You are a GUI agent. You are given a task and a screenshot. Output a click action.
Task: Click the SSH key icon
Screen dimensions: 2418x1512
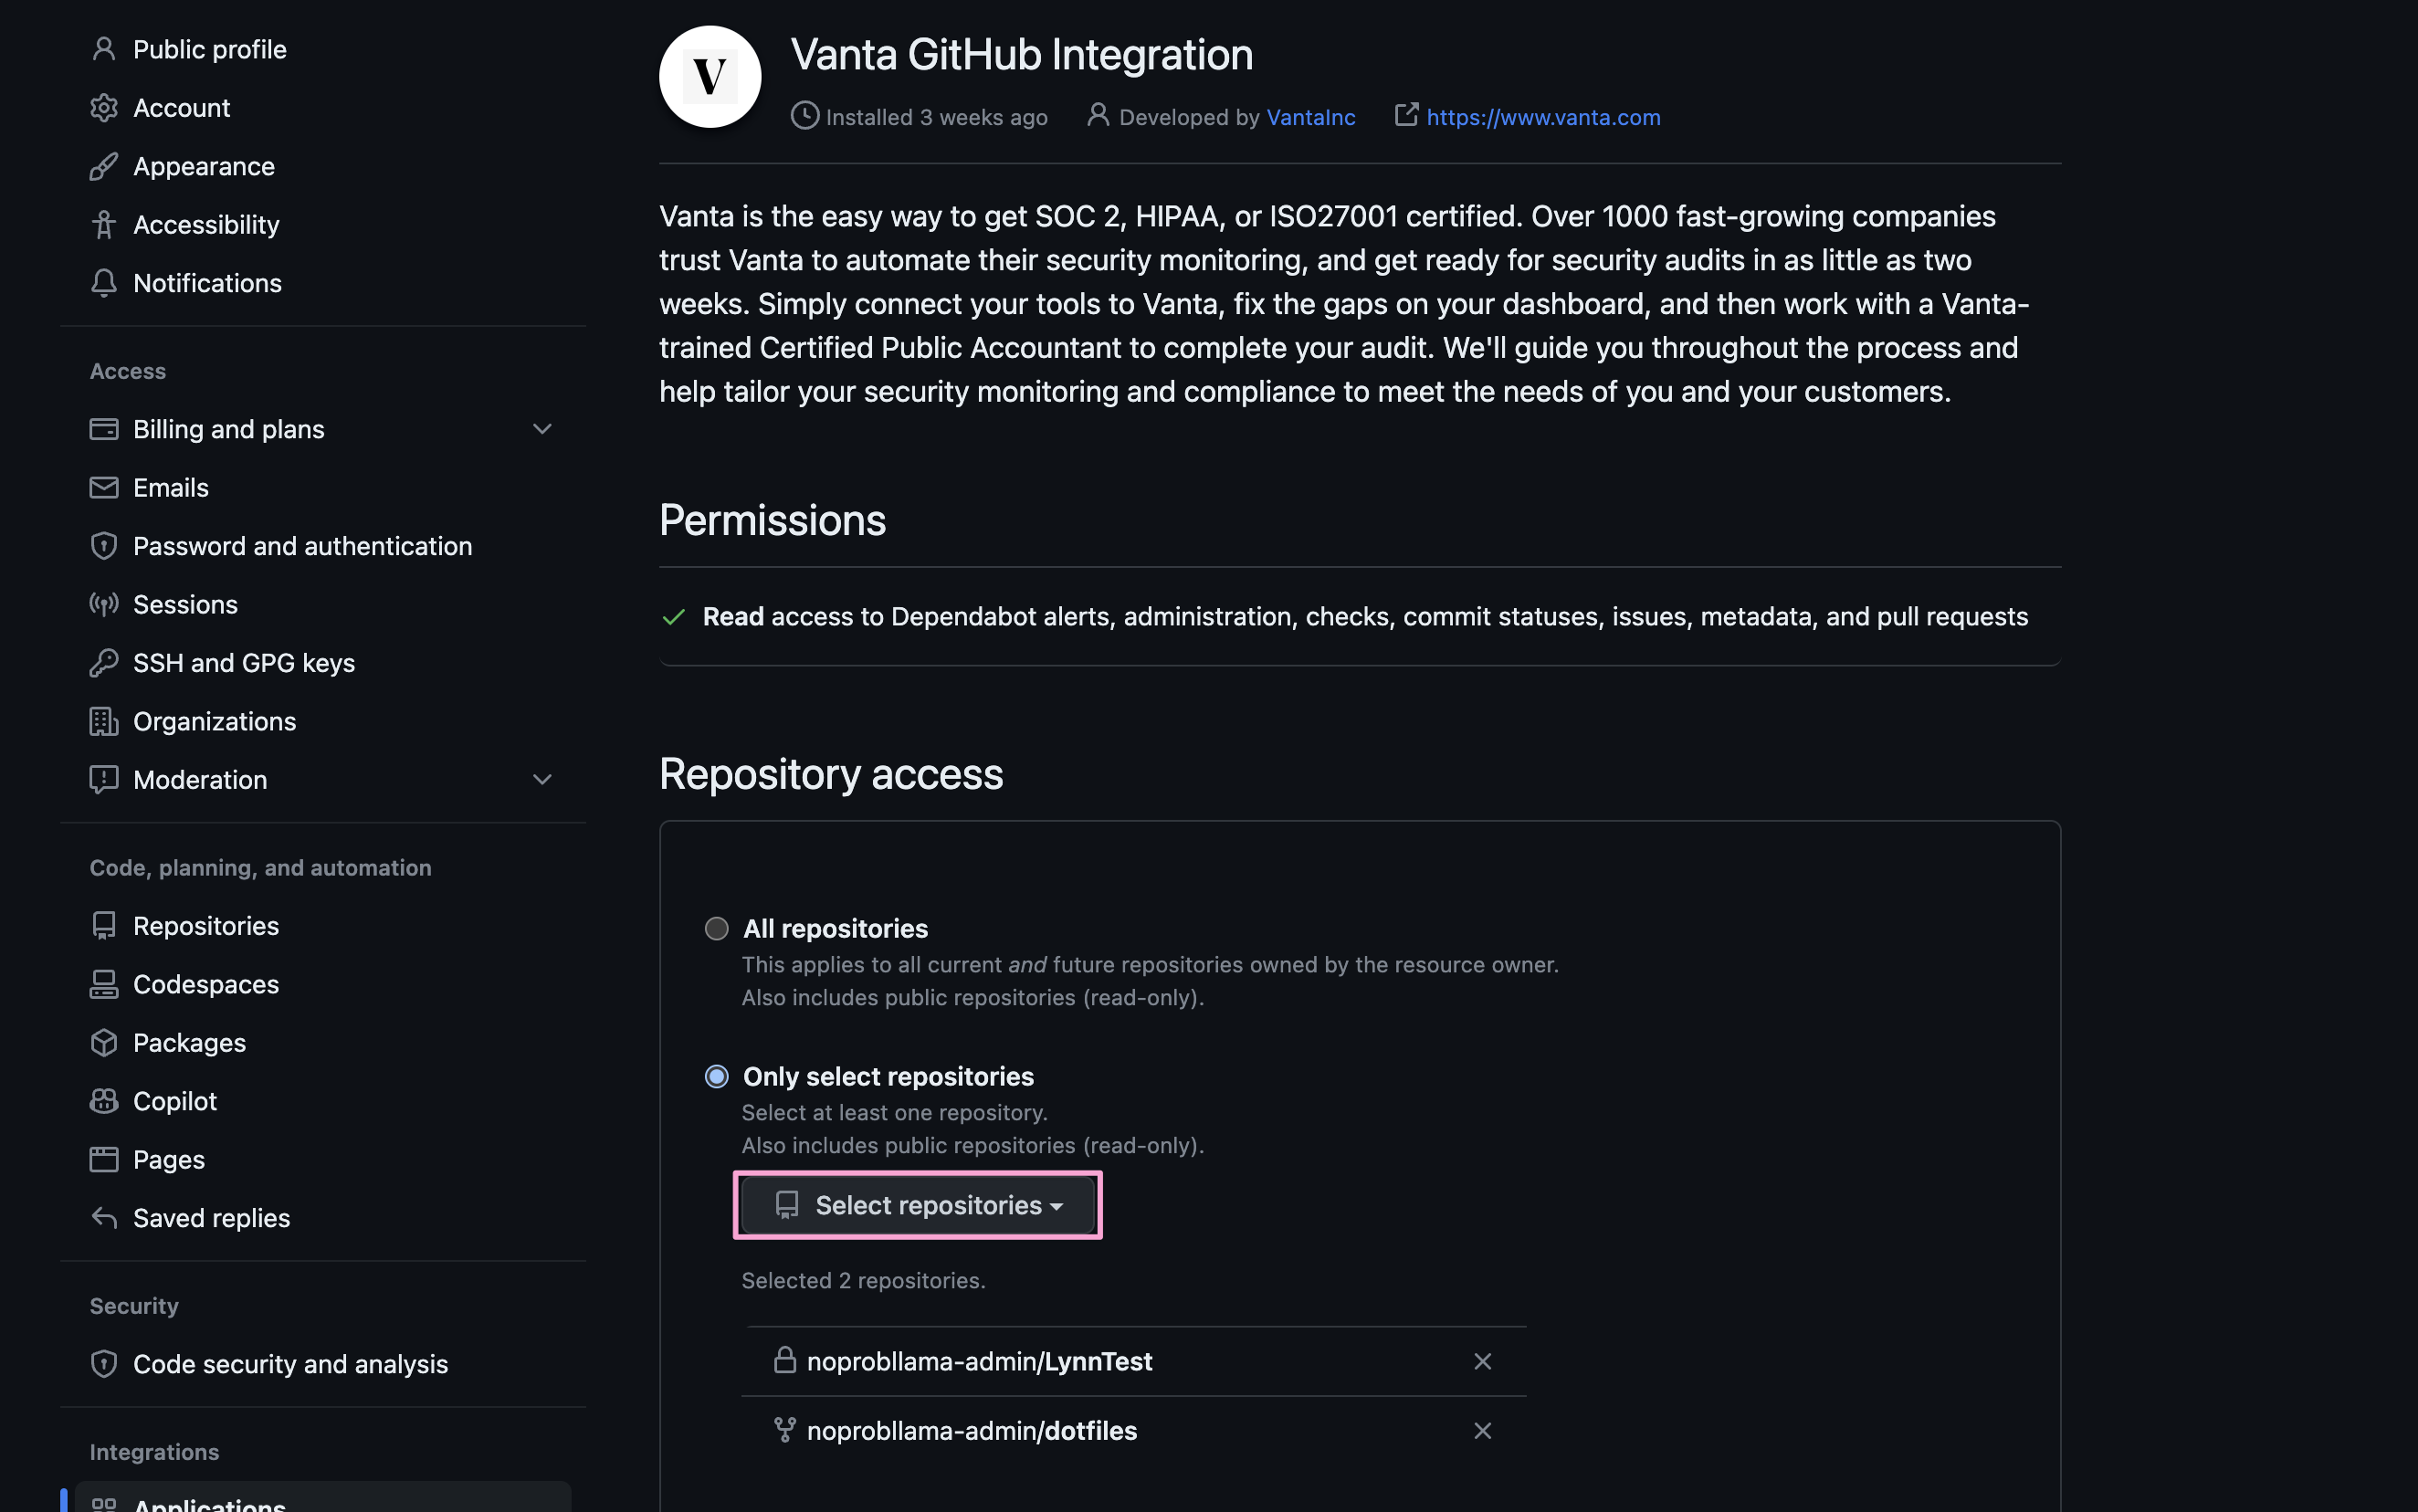tap(104, 663)
